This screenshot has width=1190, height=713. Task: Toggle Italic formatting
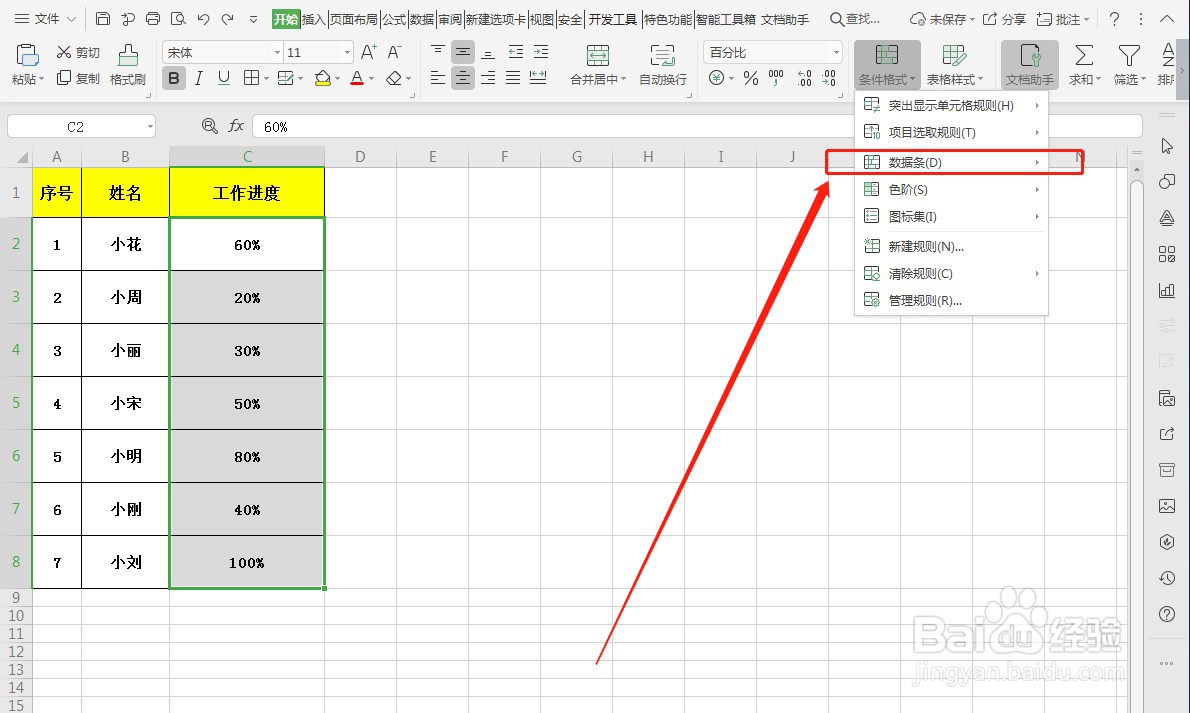pyautogui.click(x=199, y=78)
